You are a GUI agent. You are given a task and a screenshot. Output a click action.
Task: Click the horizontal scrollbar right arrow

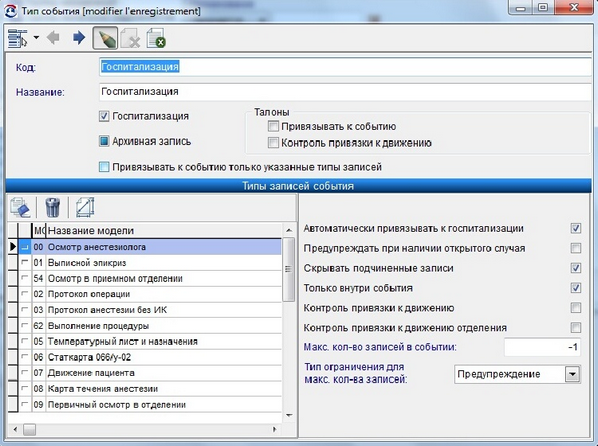point(274,430)
